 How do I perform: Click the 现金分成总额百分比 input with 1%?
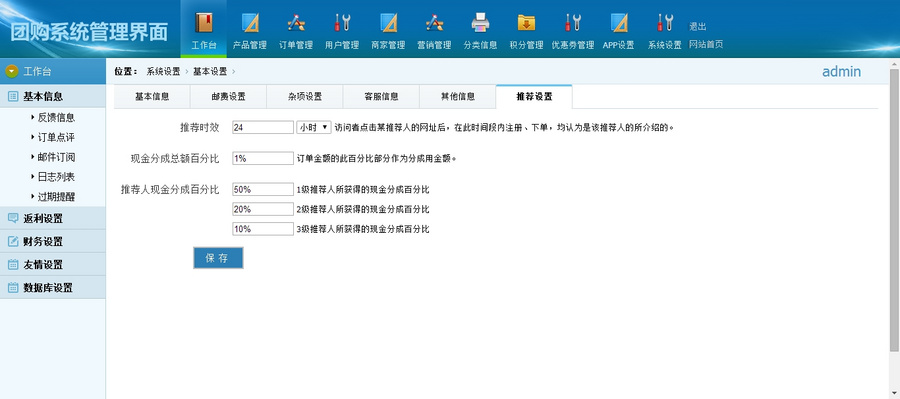point(263,158)
